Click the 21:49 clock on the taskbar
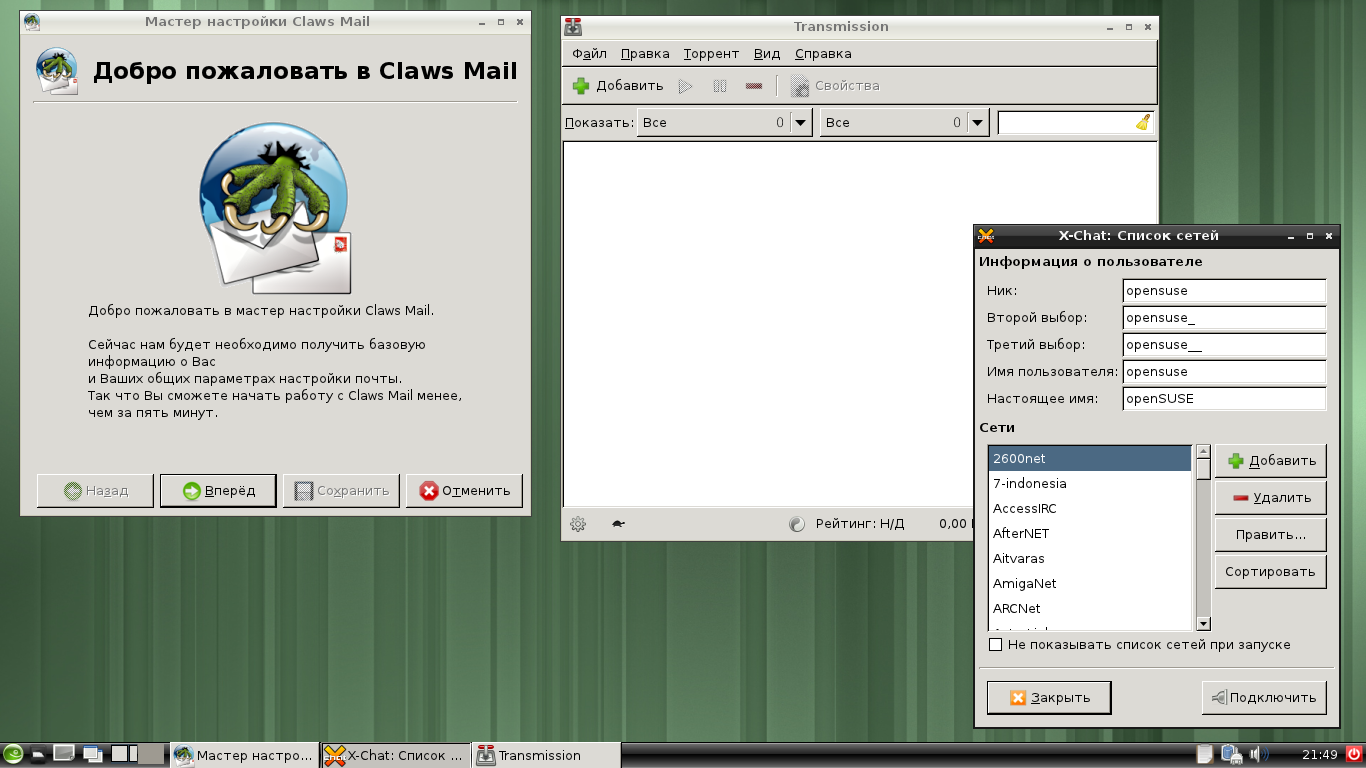1366x768 pixels. 1320,755
